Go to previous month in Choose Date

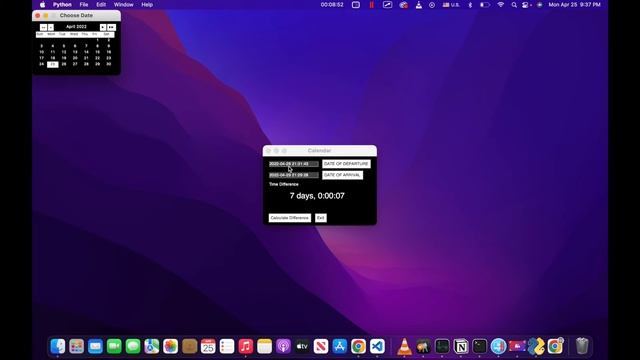coord(51,27)
